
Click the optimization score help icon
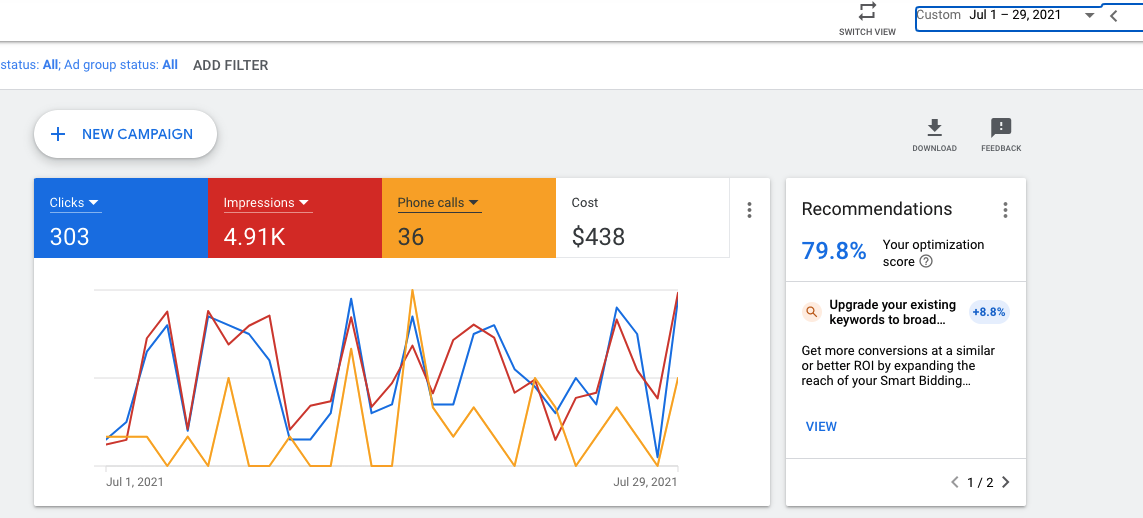[x=926, y=262]
